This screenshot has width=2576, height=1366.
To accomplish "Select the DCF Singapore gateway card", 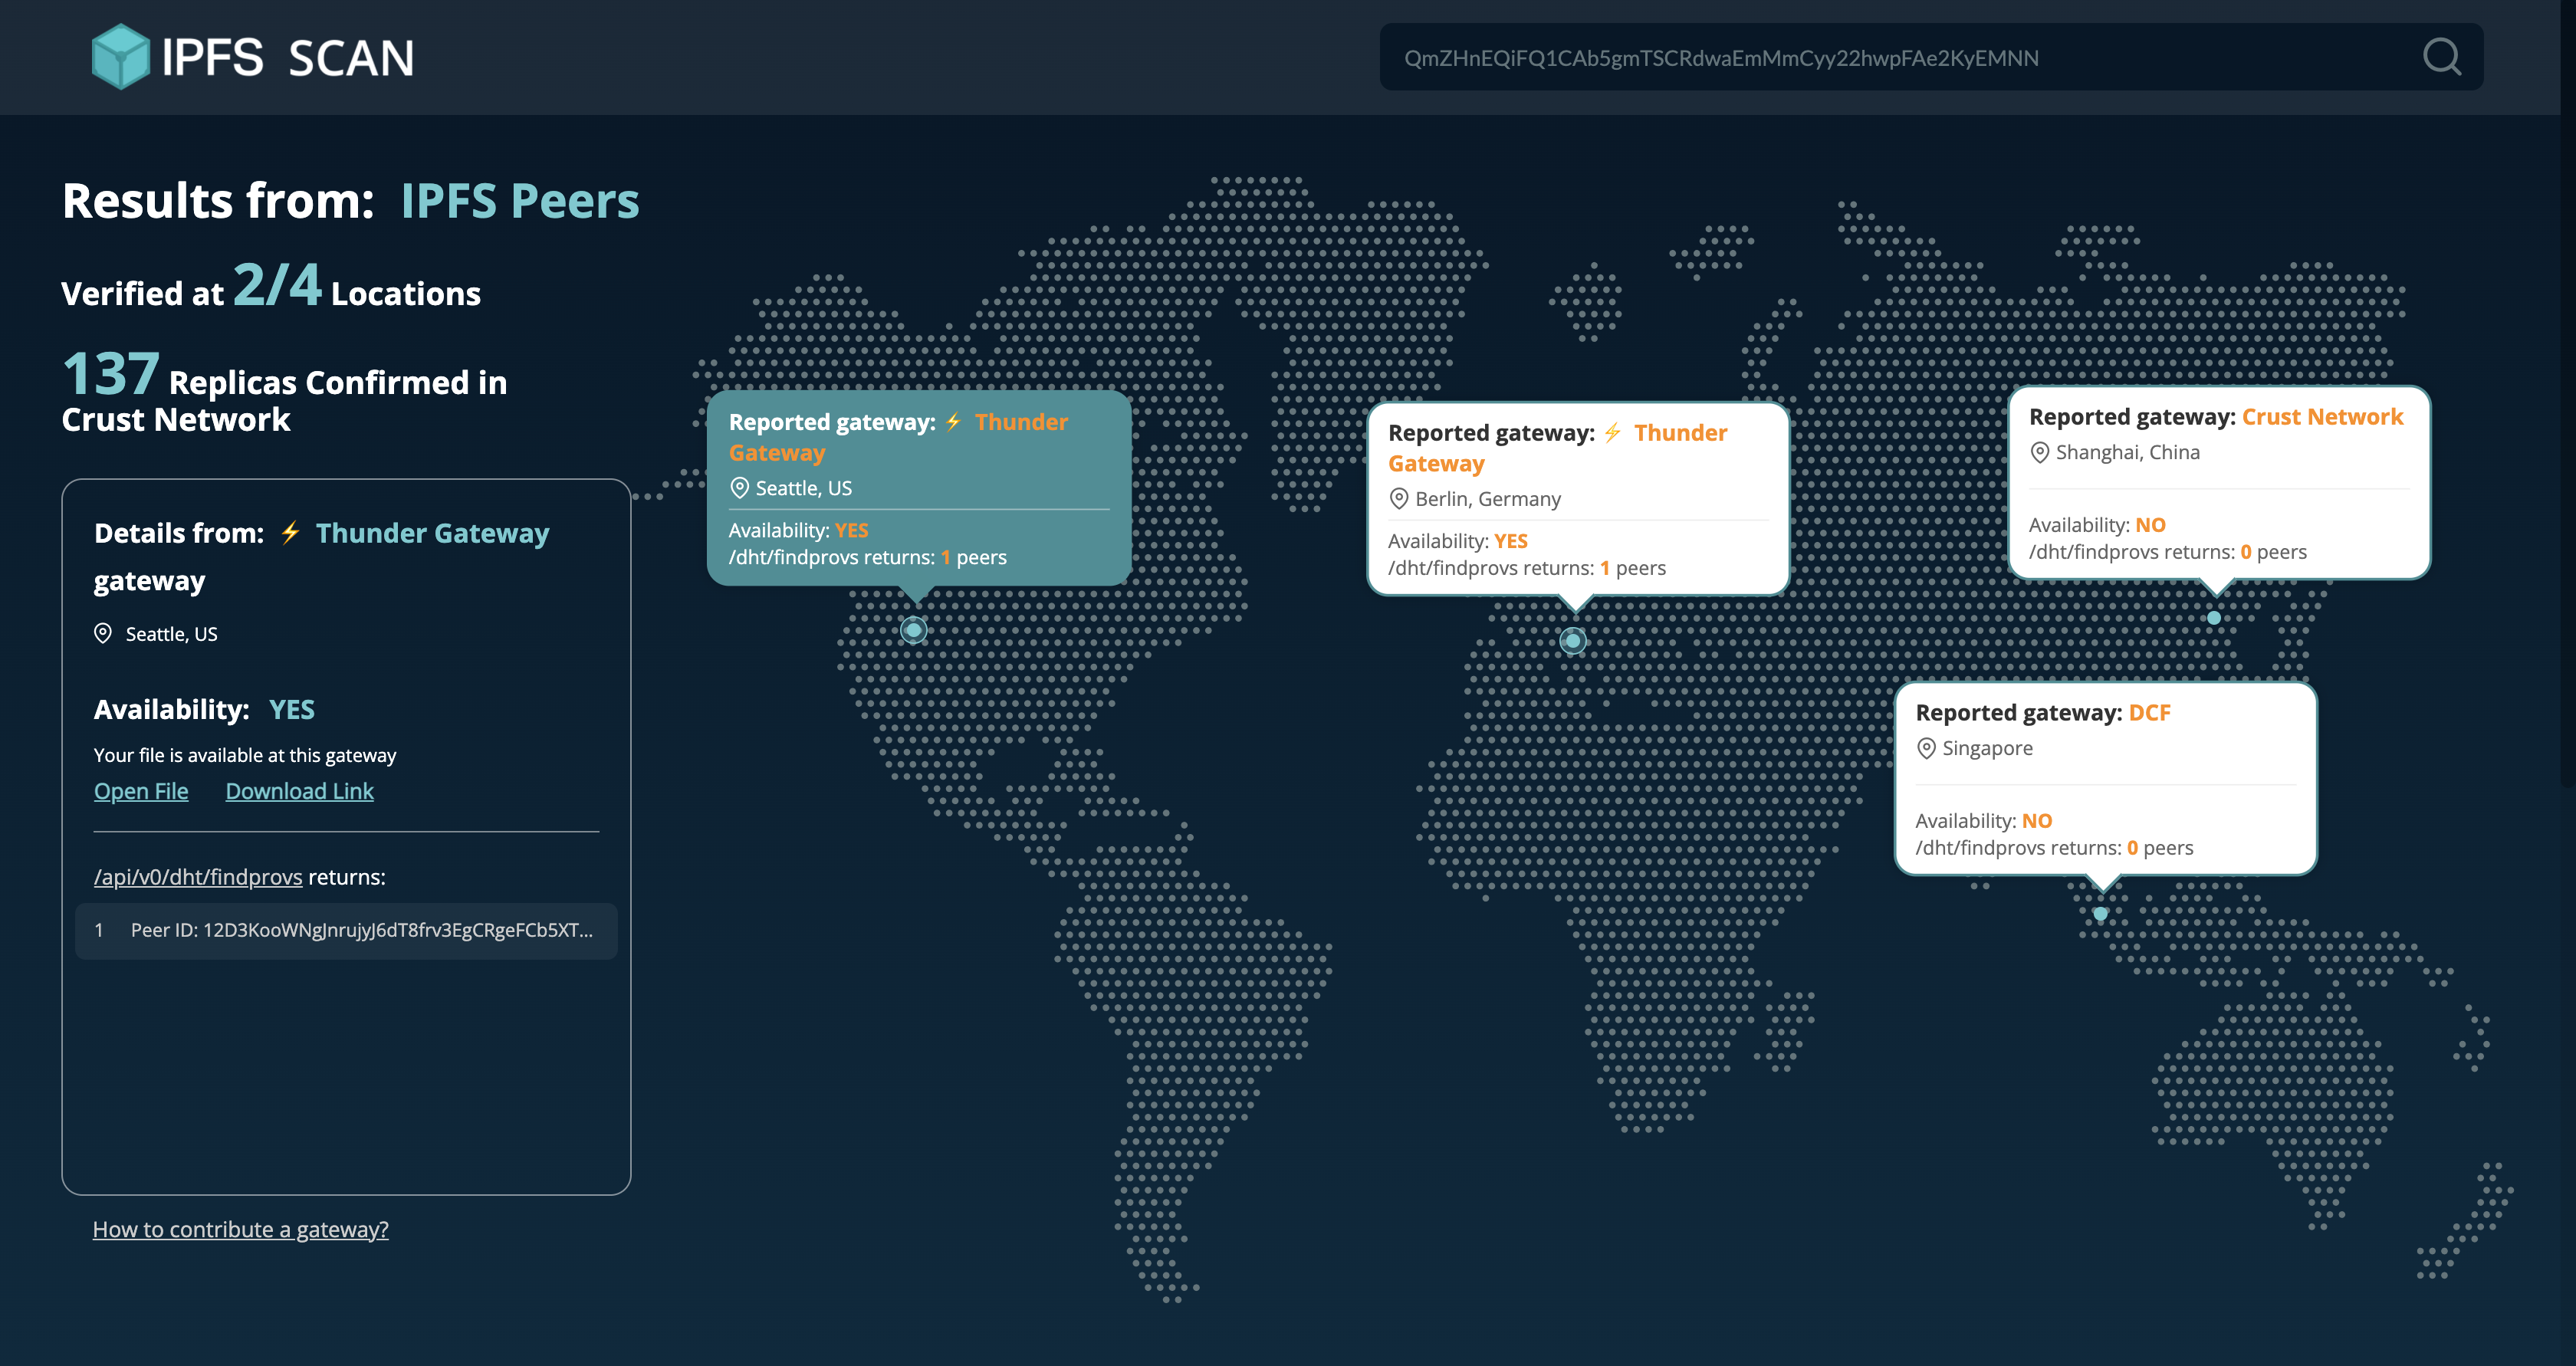I will click(2105, 779).
